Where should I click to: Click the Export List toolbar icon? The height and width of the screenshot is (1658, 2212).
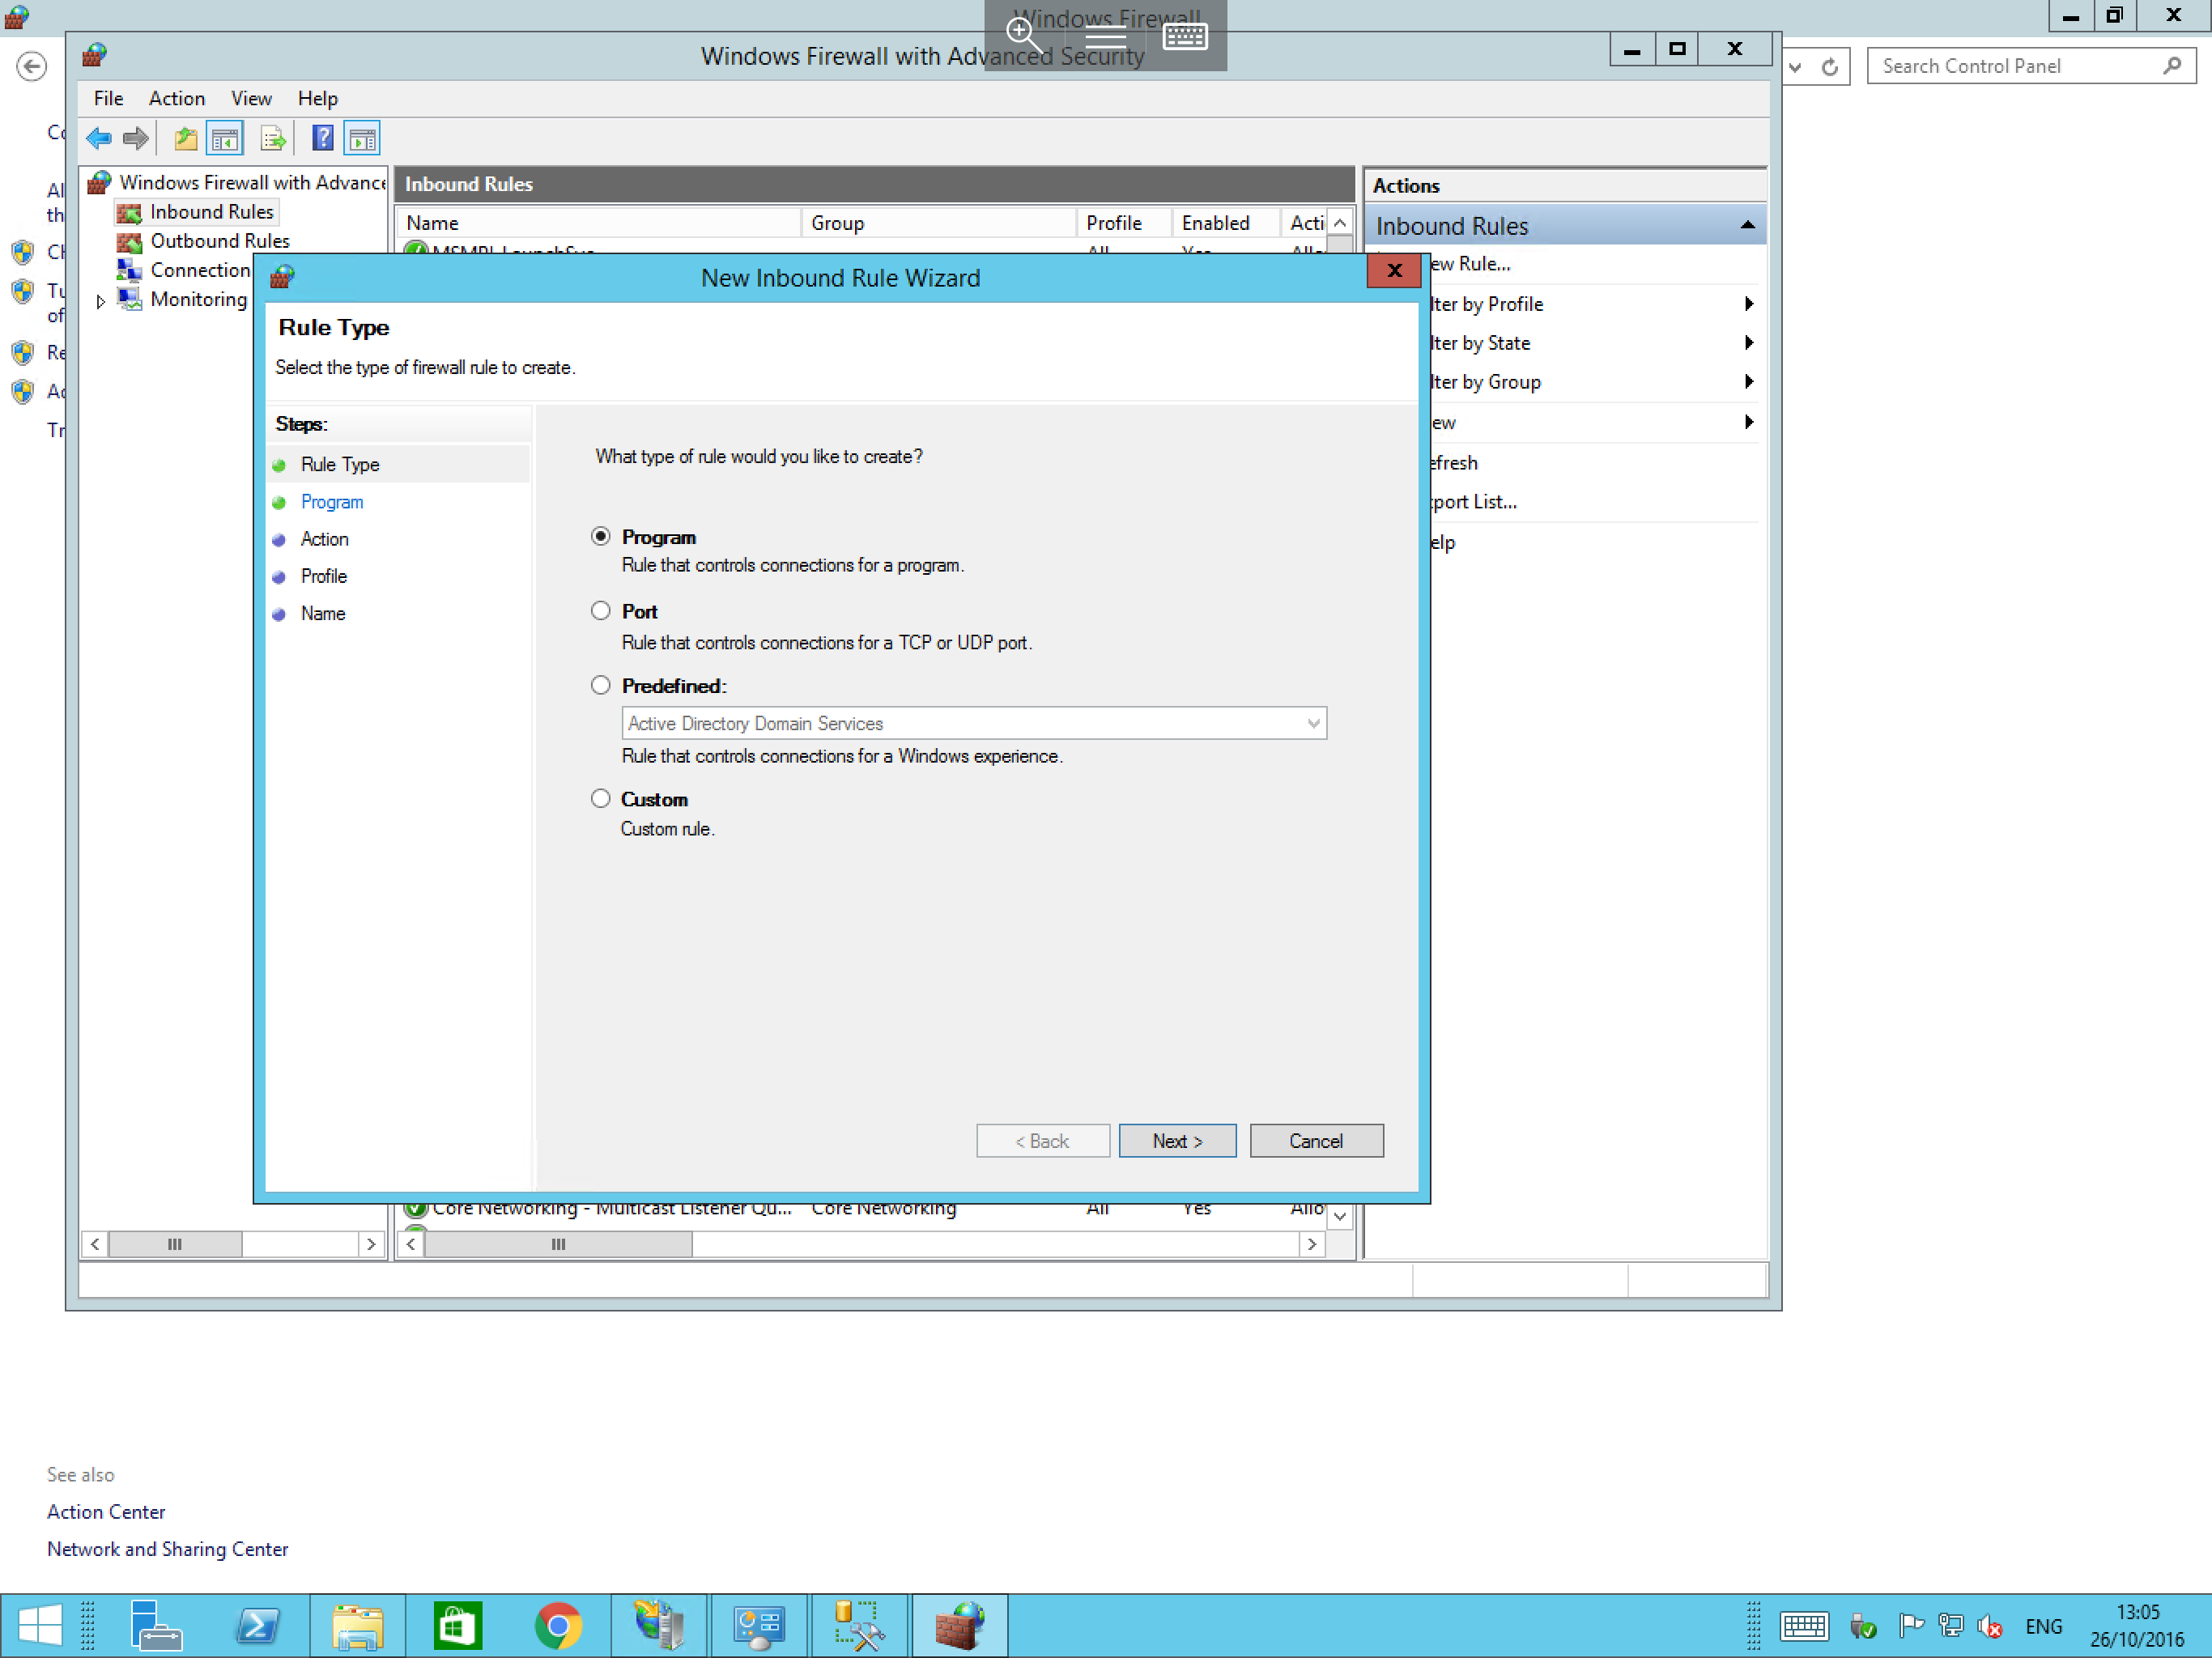click(272, 138)
